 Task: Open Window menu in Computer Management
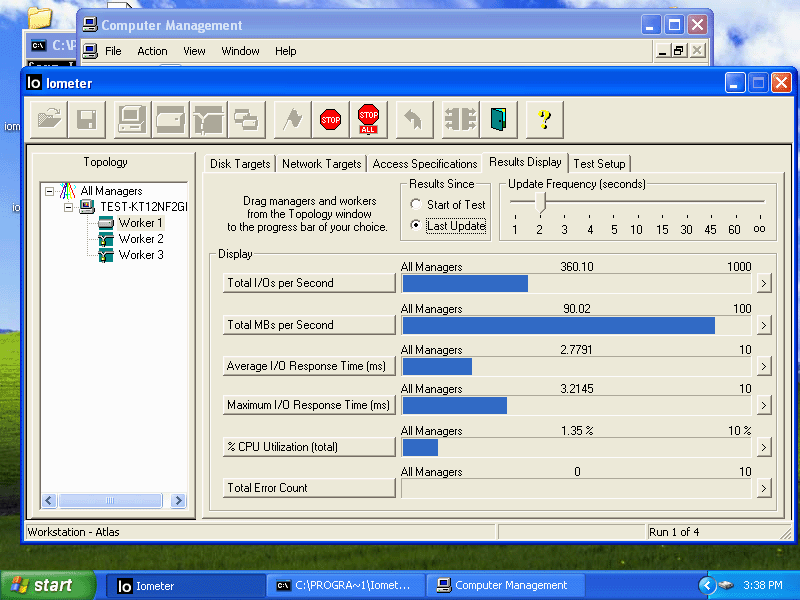tap(240, 51)
